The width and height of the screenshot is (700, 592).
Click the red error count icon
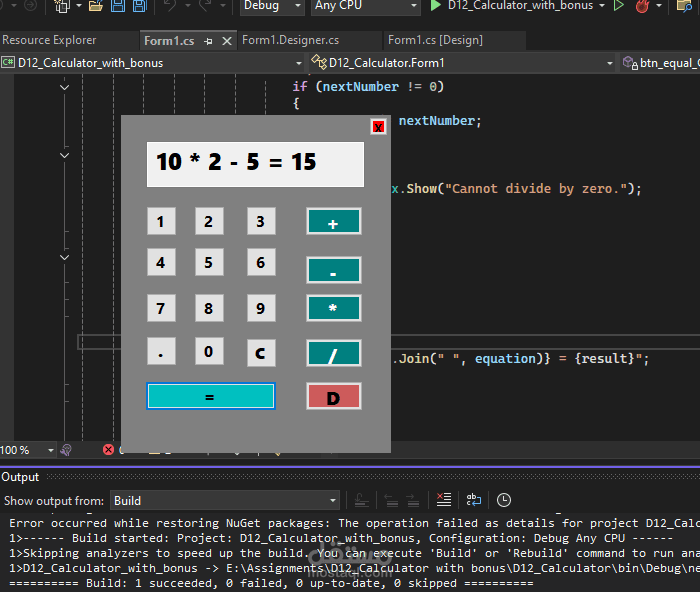[108, 450]
